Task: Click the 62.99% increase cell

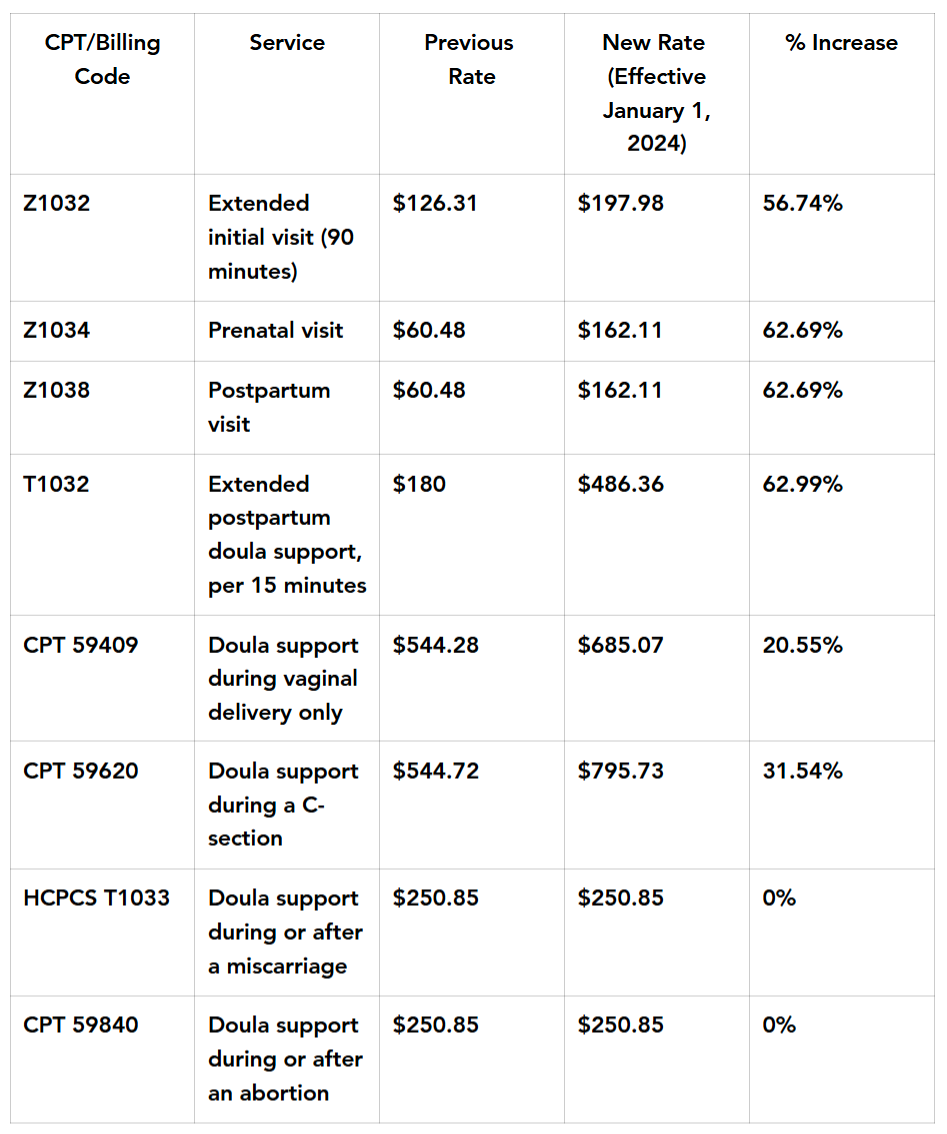Action: click(803, 484)
